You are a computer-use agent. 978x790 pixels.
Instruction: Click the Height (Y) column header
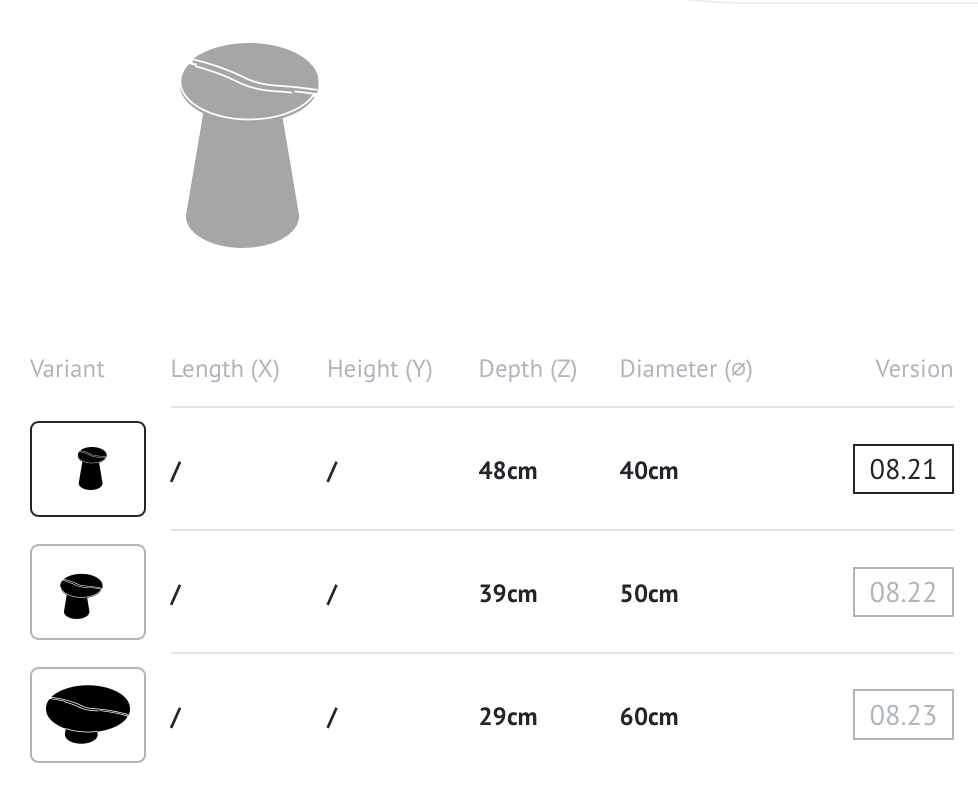(x=380, y=369)
